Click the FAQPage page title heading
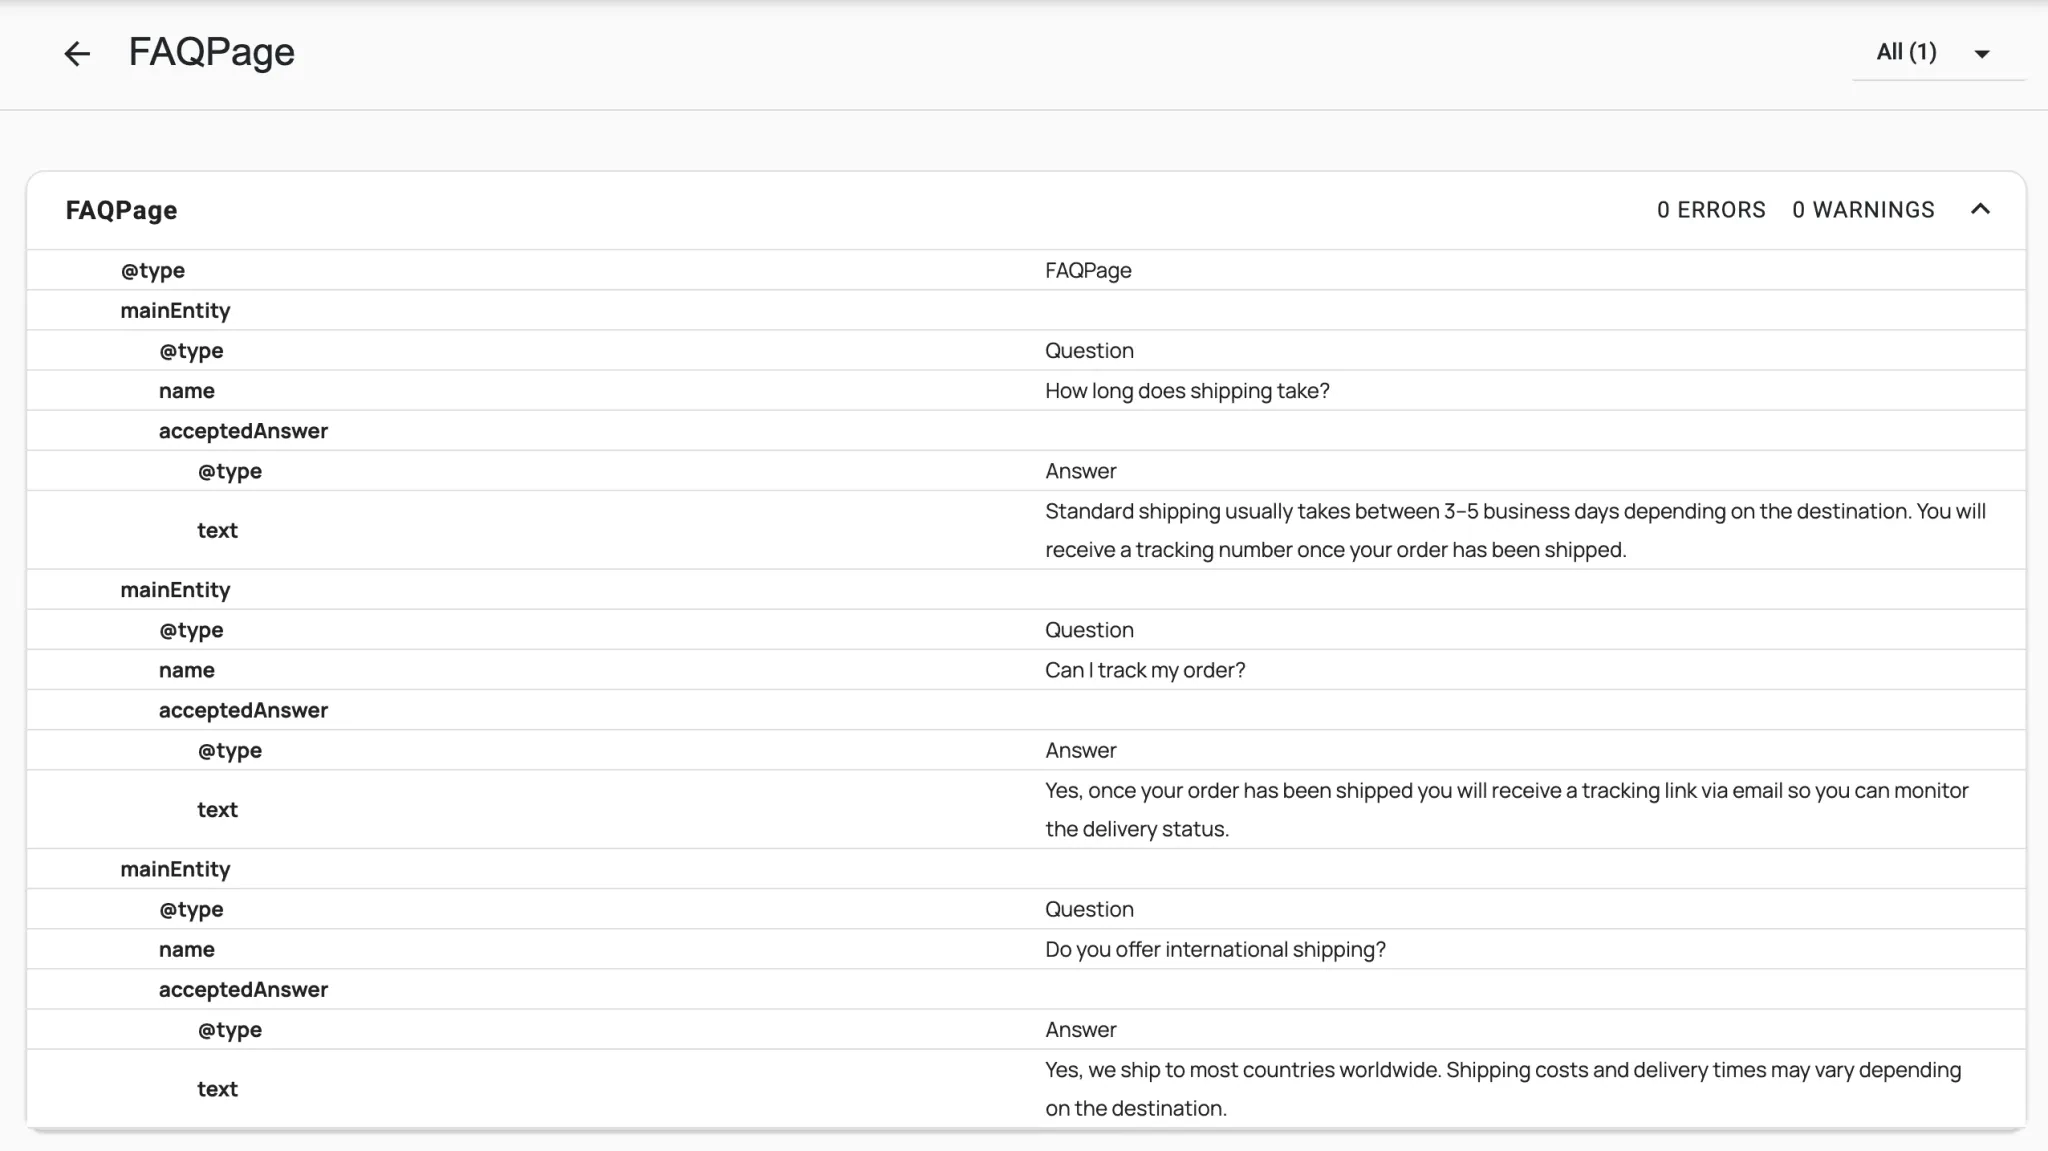Viewport: 2048px width, 1151px height. (x=211, y=52)
